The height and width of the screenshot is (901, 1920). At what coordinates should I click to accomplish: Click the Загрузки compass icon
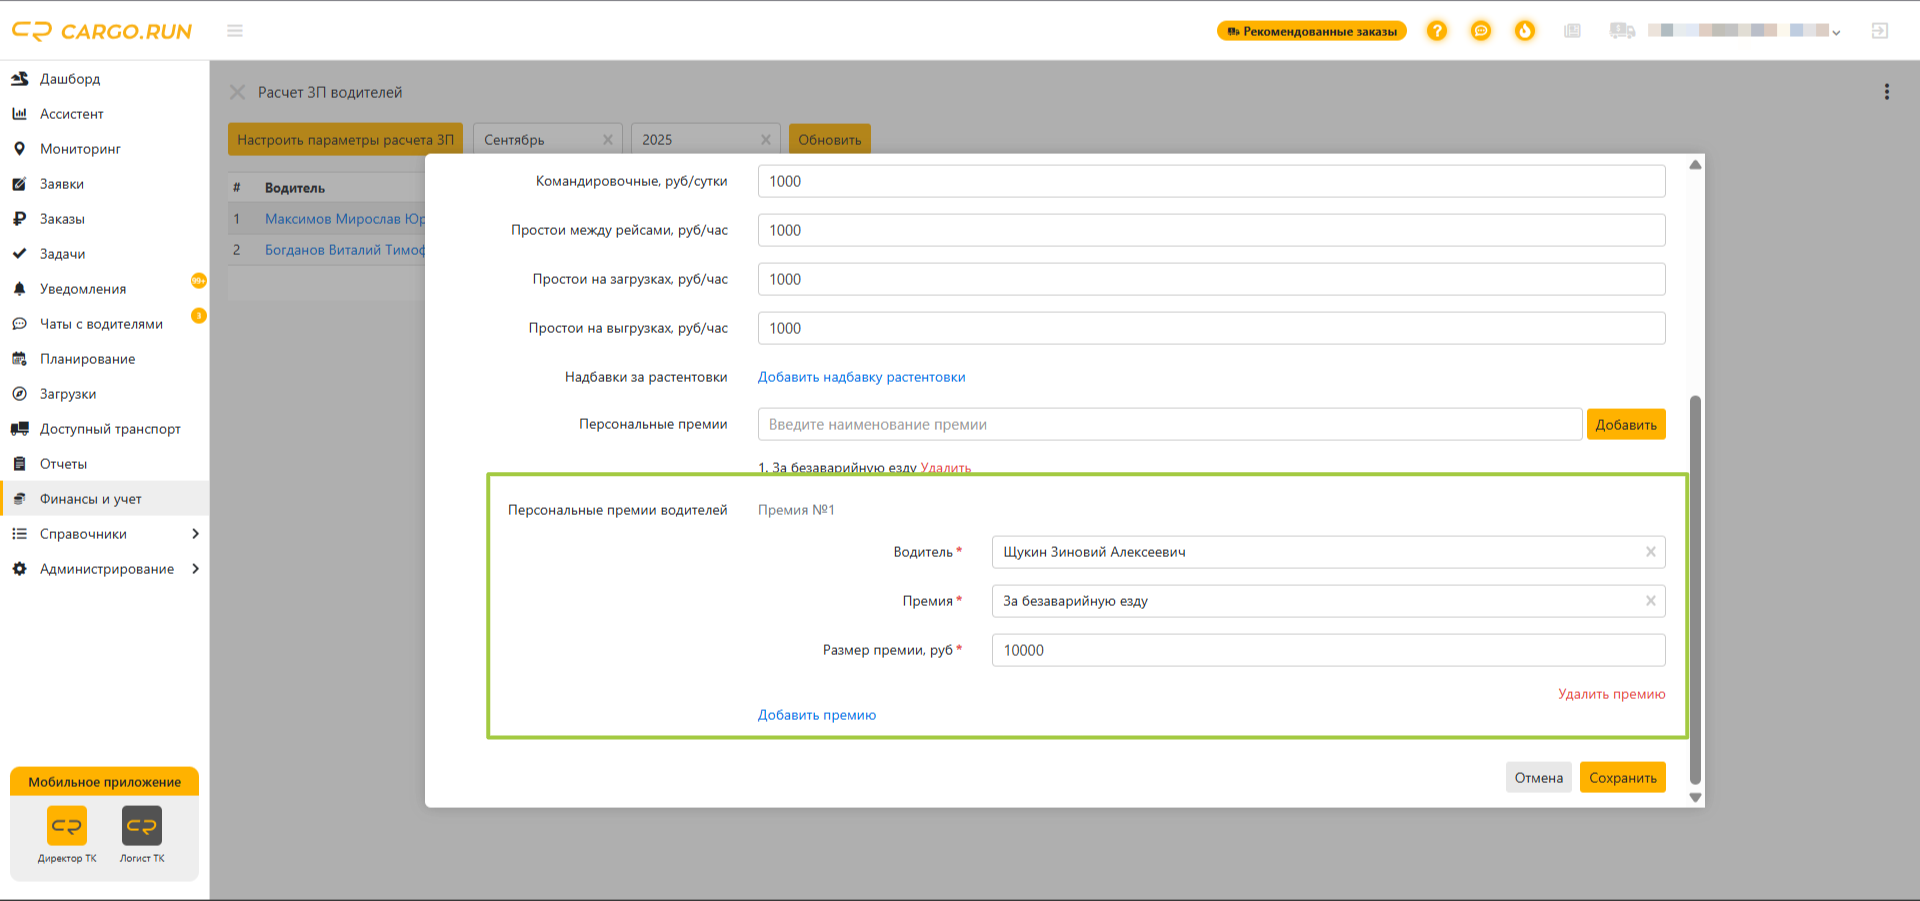pos(19,394)
